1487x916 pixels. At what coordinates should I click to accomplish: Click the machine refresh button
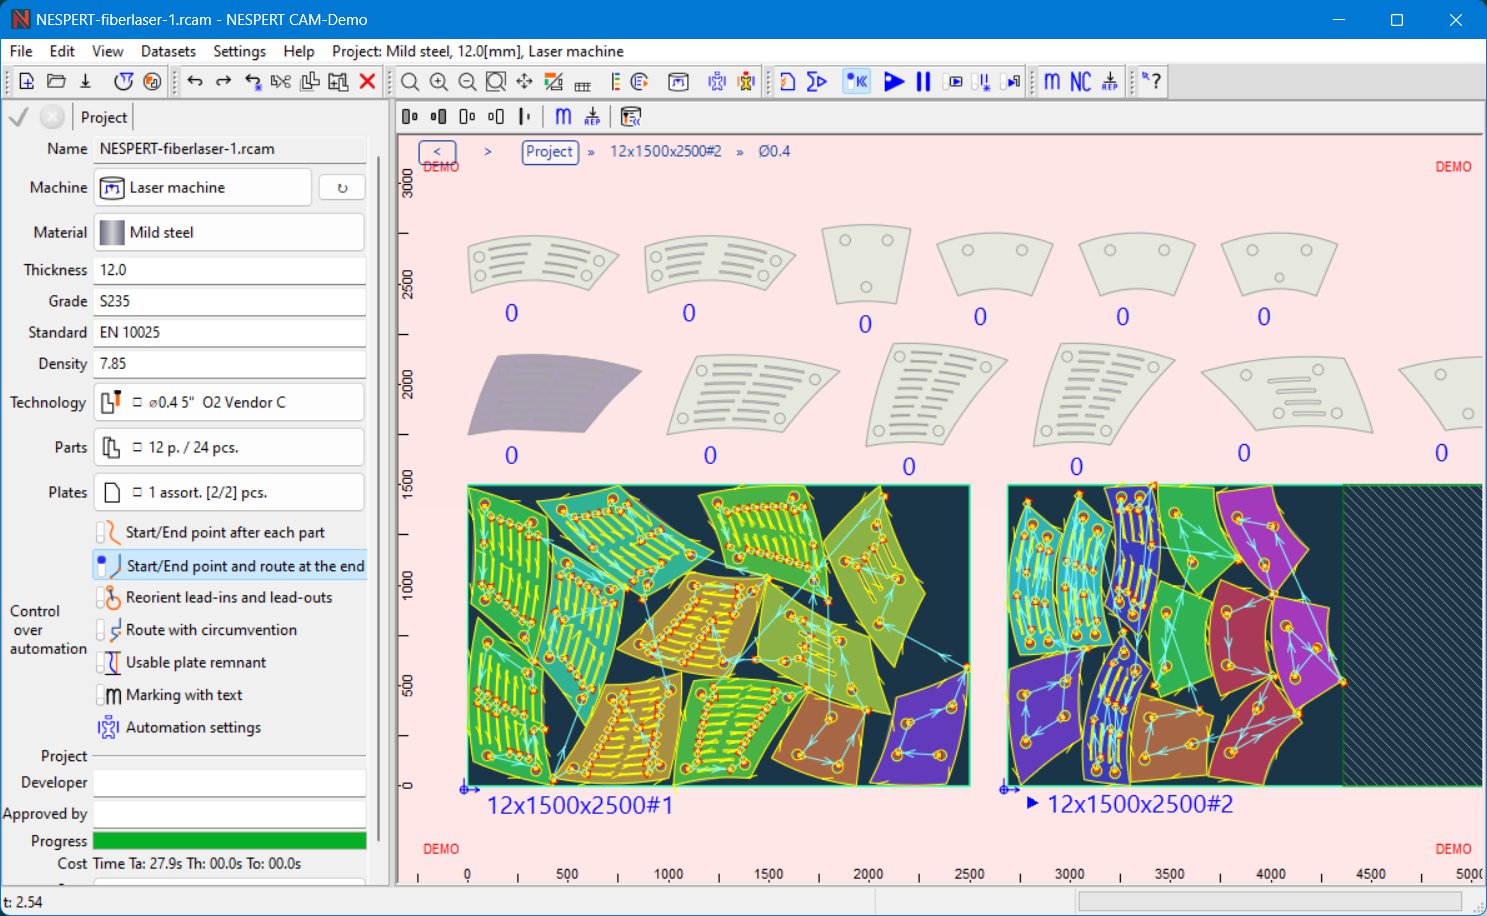point(342,187)
